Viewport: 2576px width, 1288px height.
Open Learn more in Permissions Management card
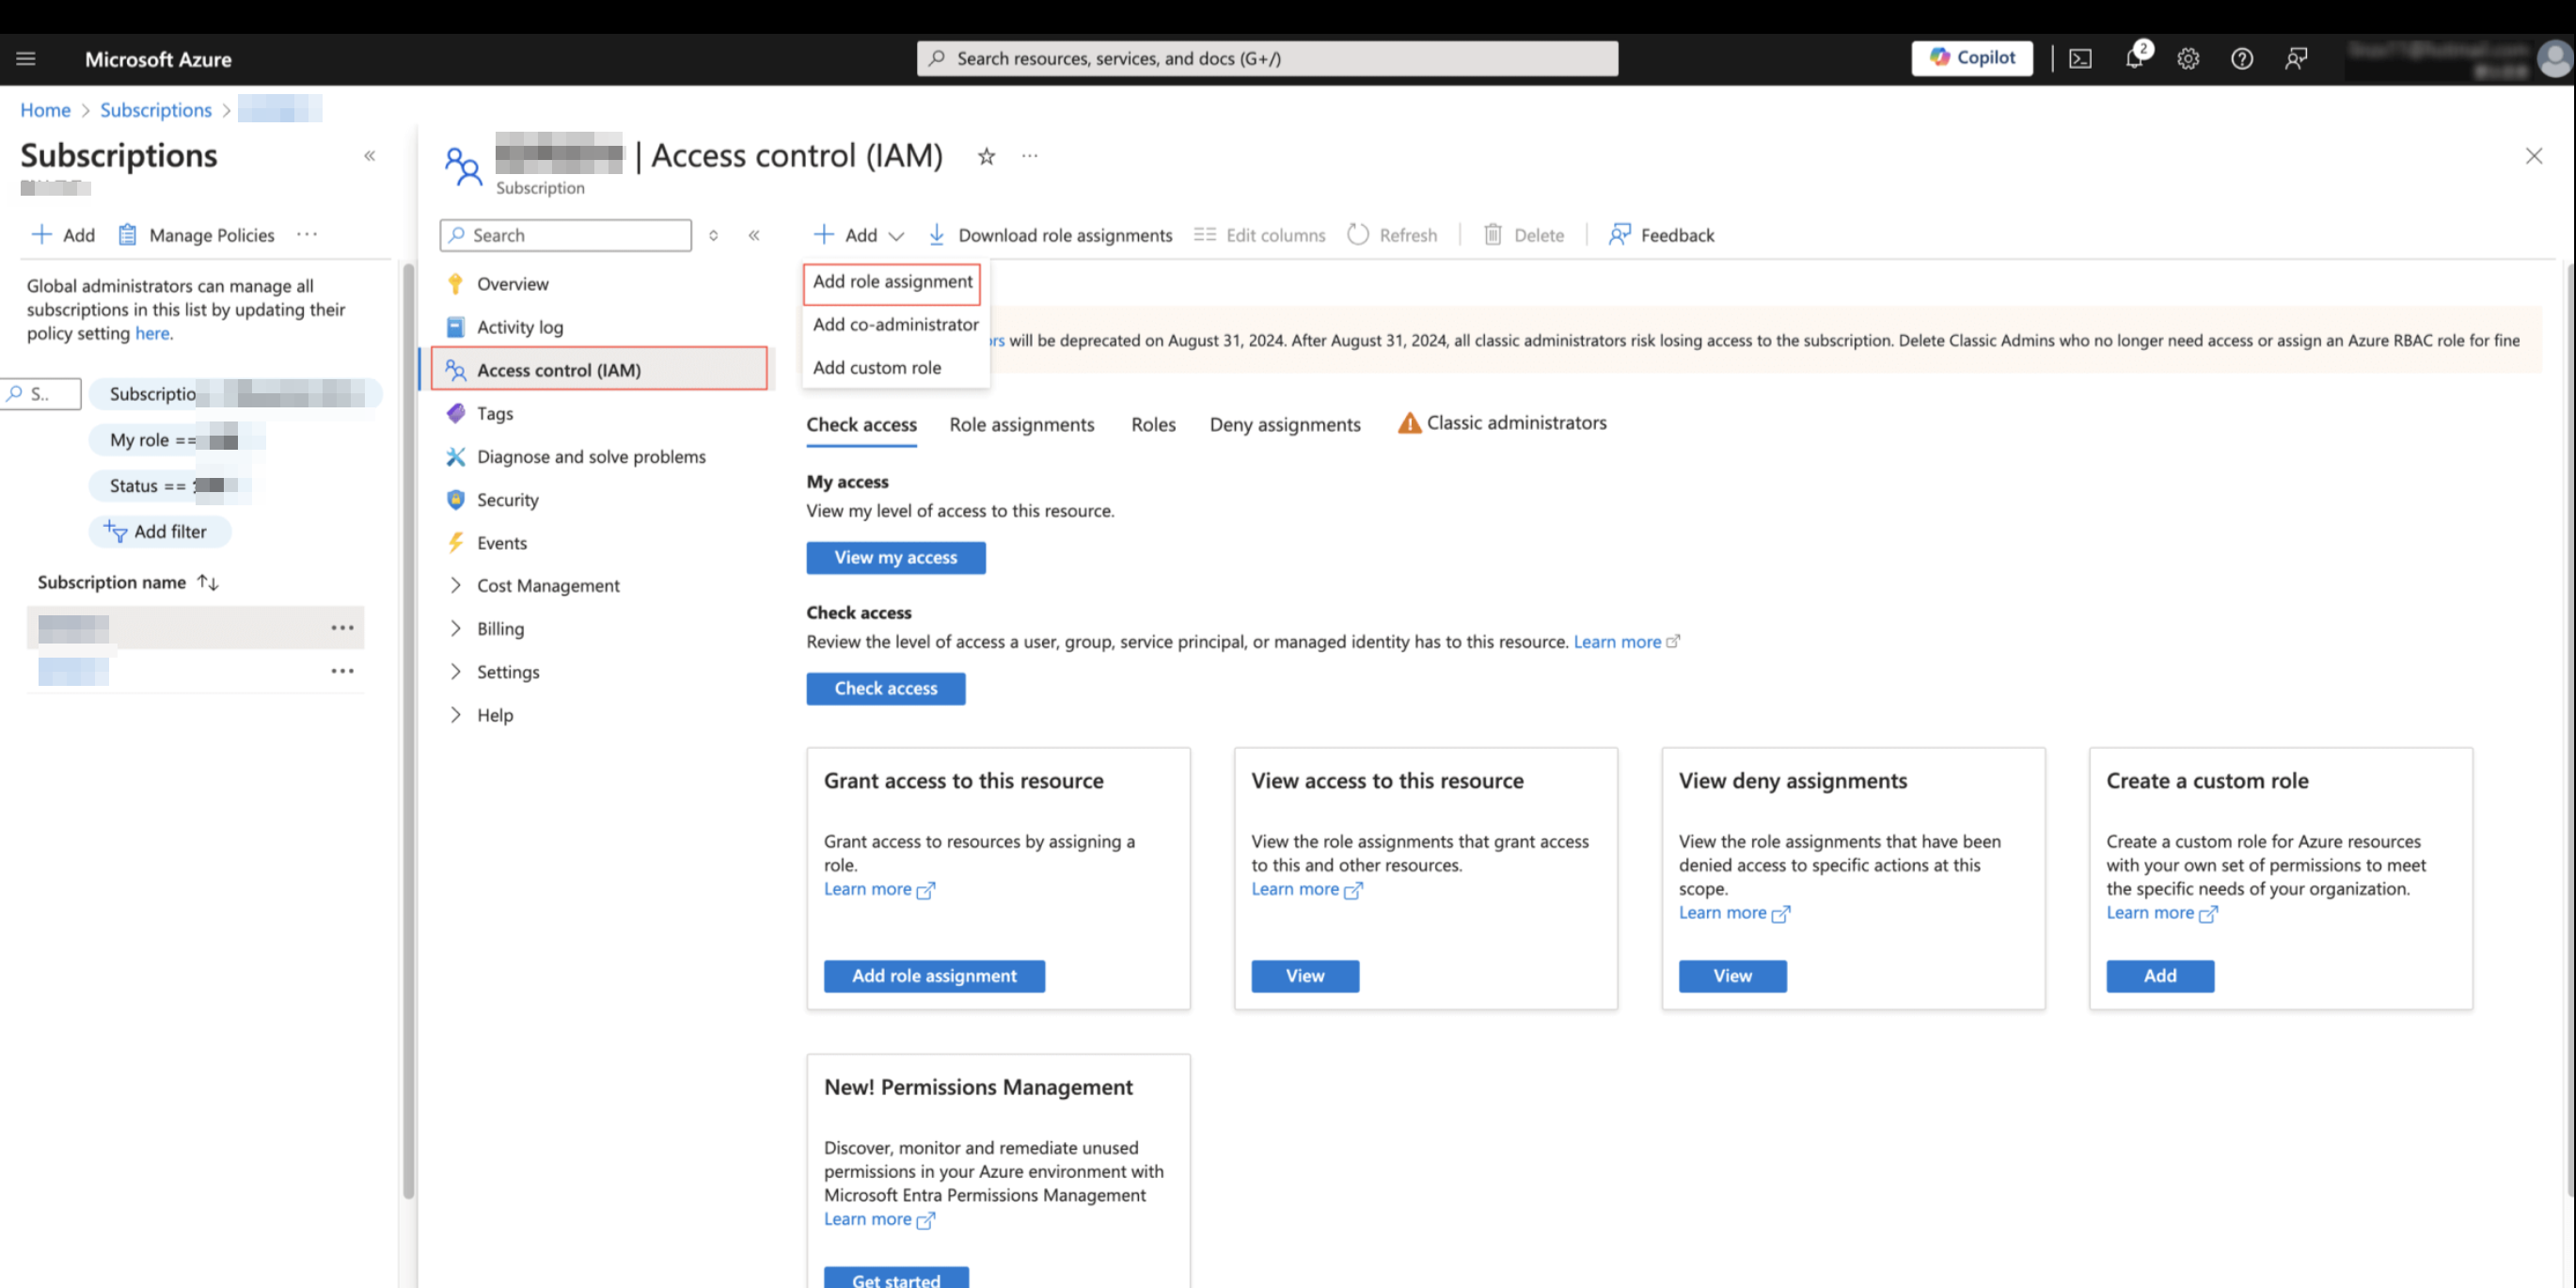(x=878, y=1219)
